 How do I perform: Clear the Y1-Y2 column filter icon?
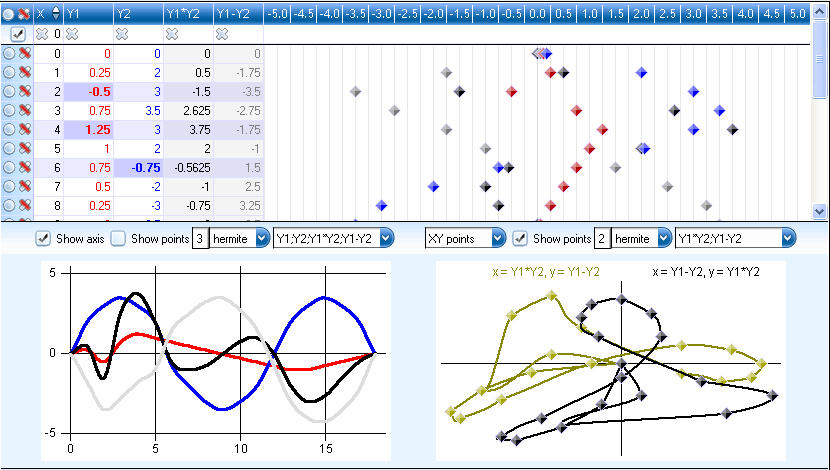[x=222, y=34]
